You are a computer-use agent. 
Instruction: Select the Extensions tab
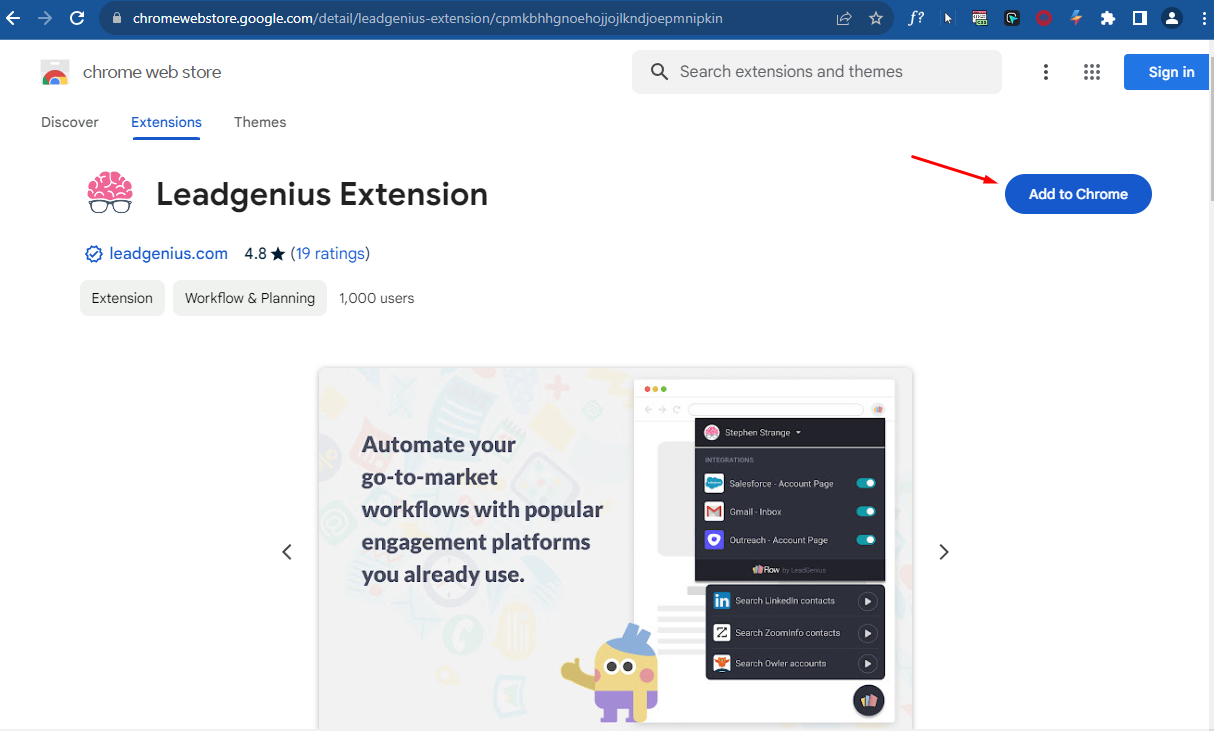166,122
